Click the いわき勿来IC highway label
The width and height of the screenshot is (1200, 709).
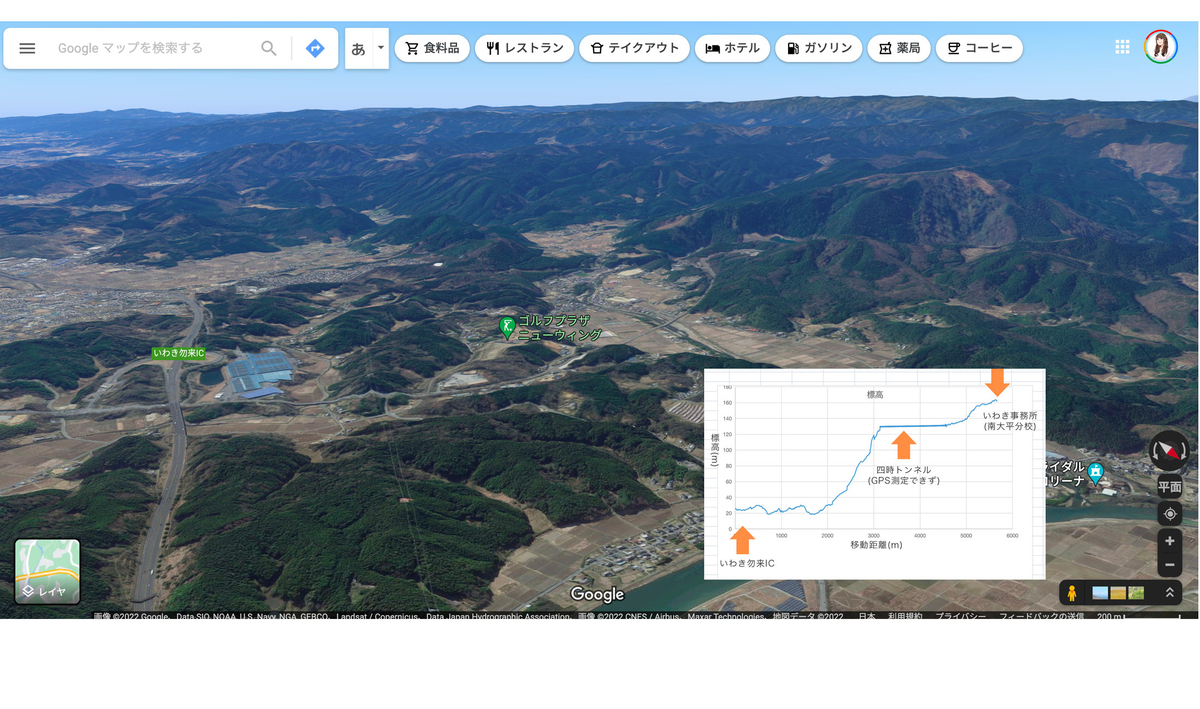coord(179,353)
